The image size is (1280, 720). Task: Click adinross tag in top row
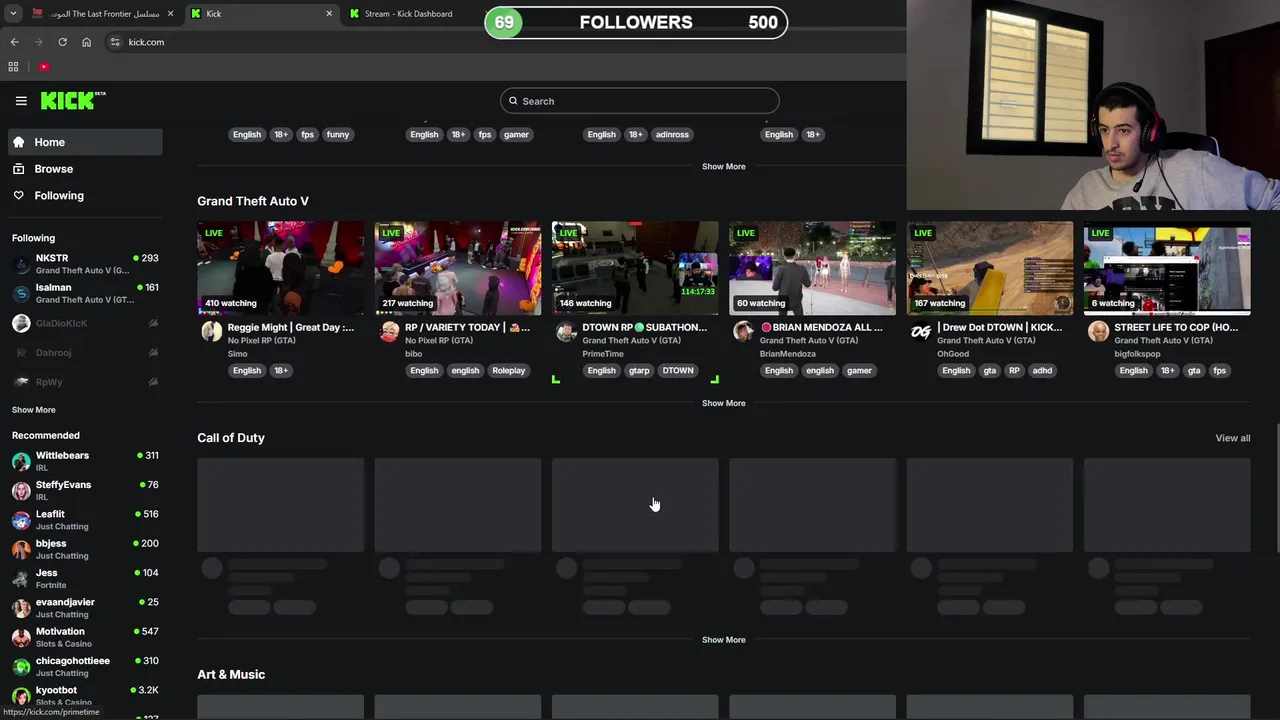tap(672, 135)
